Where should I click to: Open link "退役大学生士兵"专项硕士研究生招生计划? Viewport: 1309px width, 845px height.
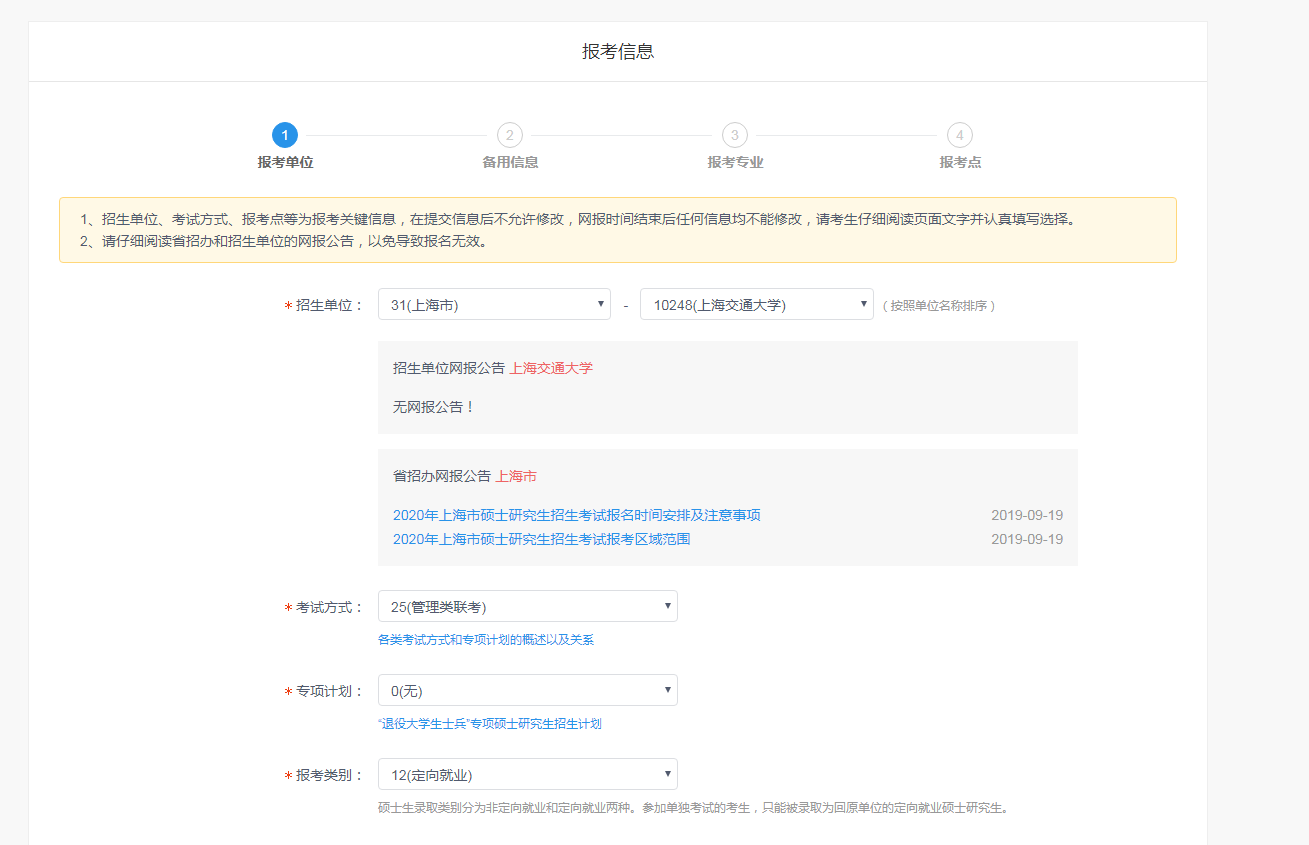pyautogui.click(x=490, y=724)
